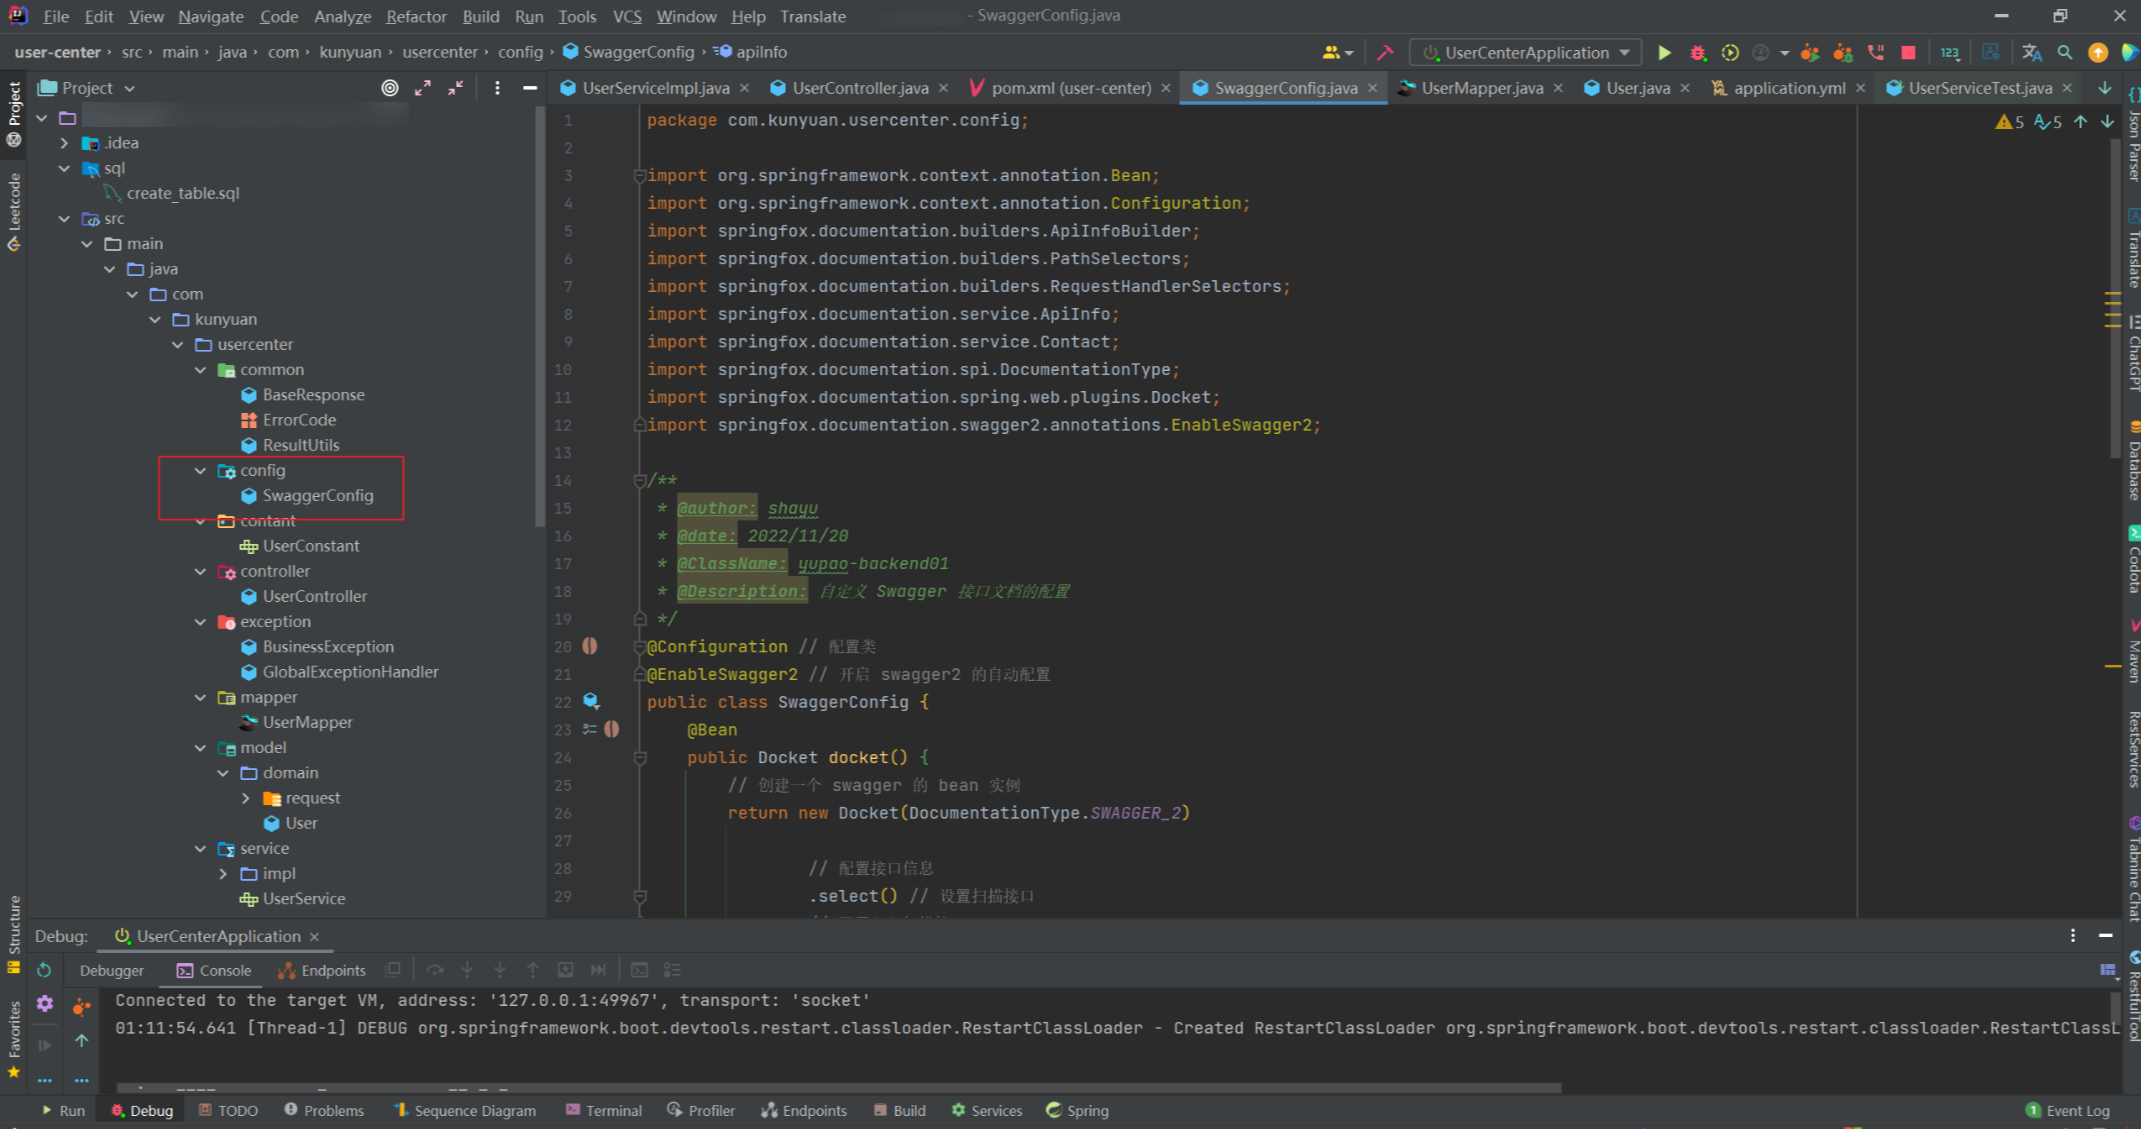Switch to application.yml tab
This screenshot has width=2141, height=1129.
(x=1789, y=88)
